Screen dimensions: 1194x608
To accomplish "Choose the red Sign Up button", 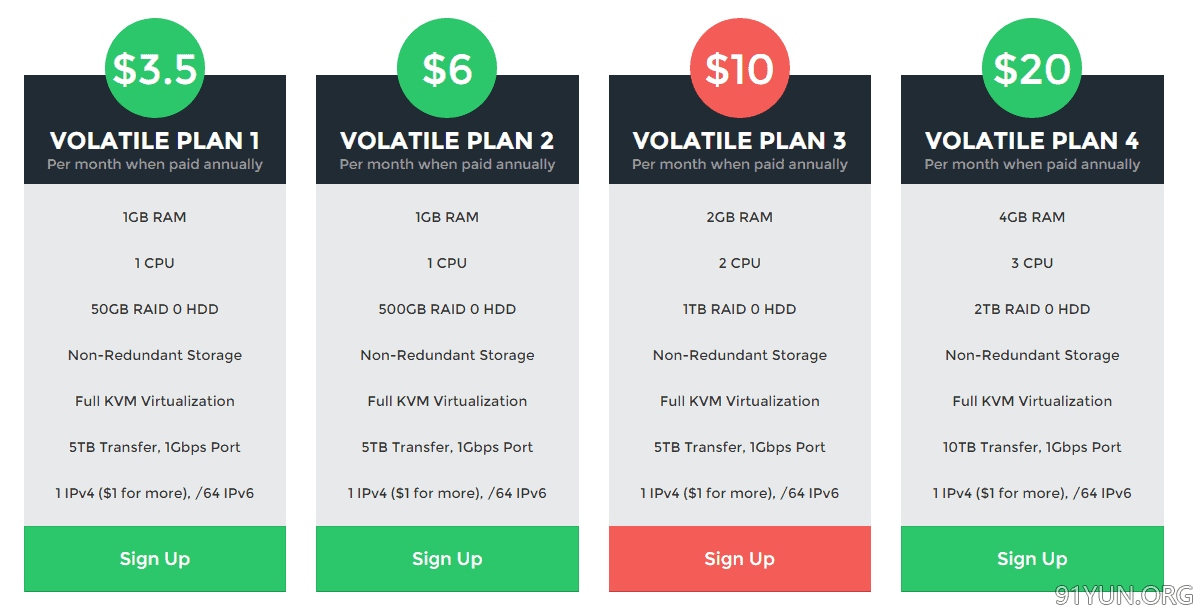I will [x=739, y=558].
